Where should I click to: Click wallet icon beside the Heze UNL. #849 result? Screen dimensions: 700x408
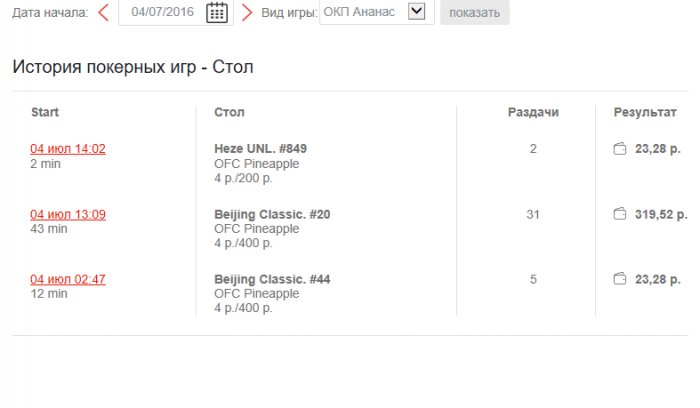(619, 149)
